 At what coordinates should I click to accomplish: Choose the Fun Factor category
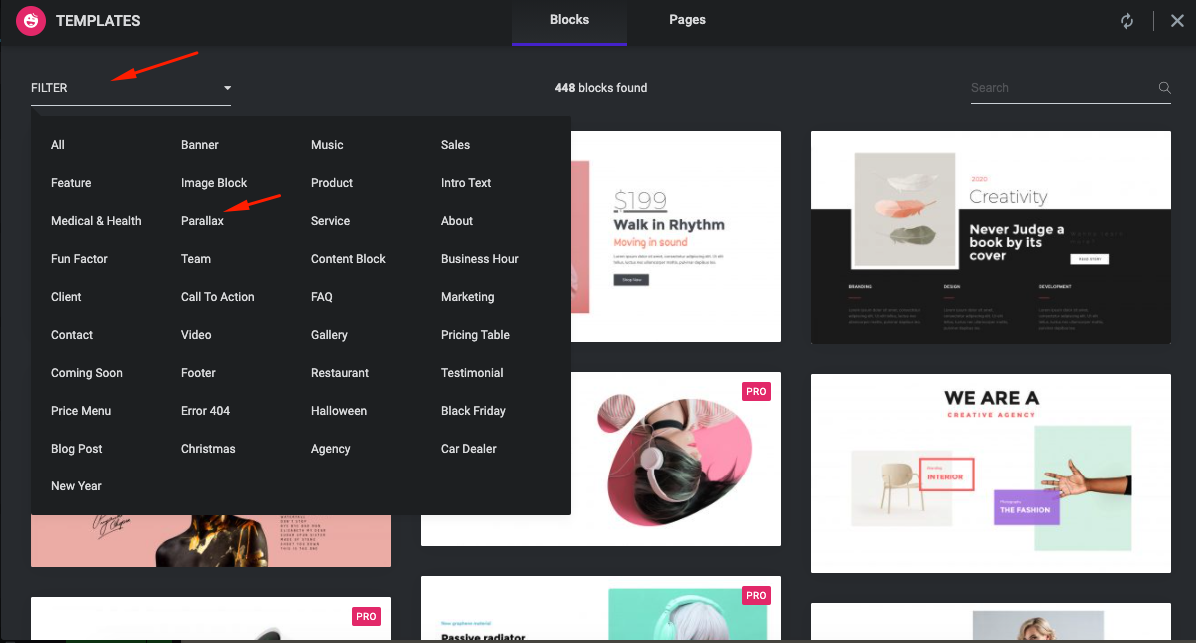pos(79,259)
